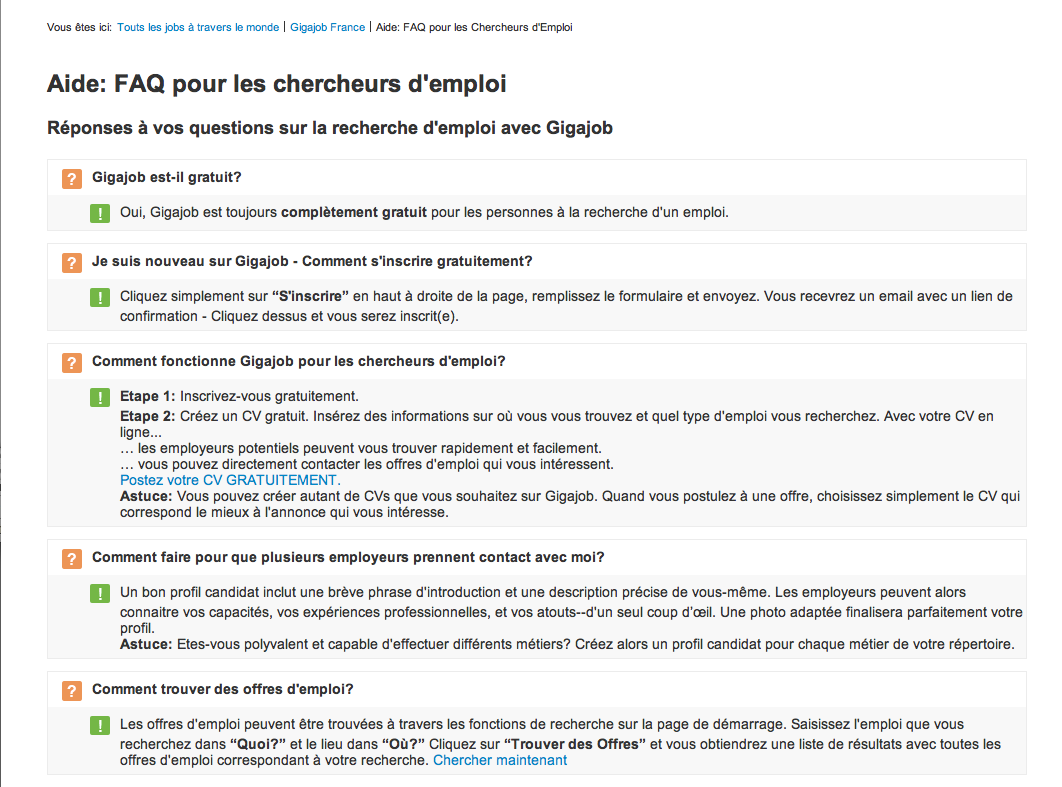The image size is (1062, 787).
Task: Click the orange question icon beside 'Comment trouver des offres d'emploi?'
Action: pyautogui.click(x=72, y=691)
